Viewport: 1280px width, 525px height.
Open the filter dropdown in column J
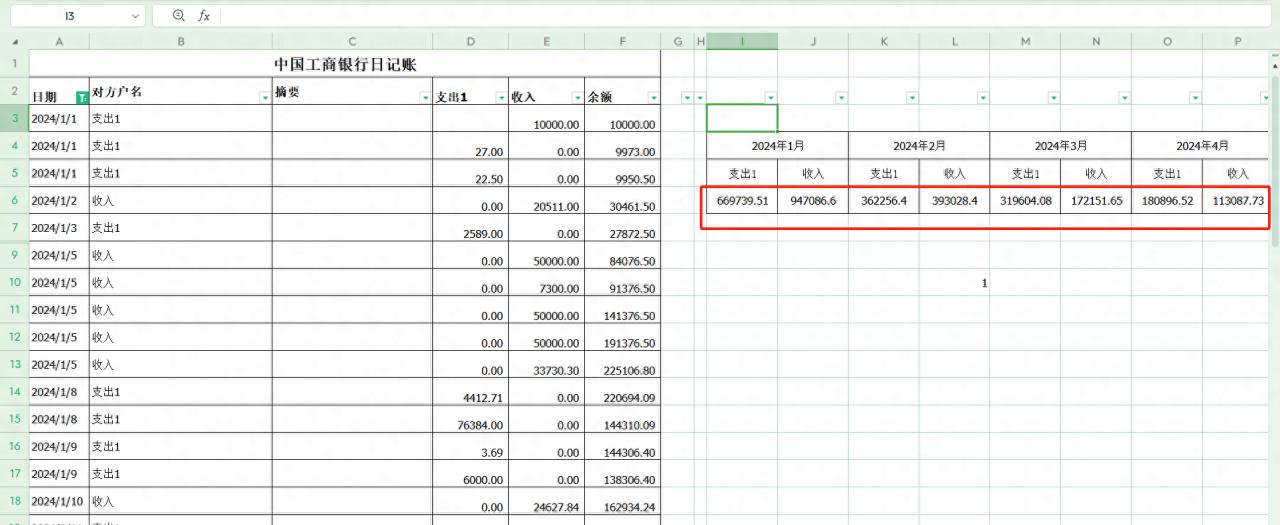841,97
